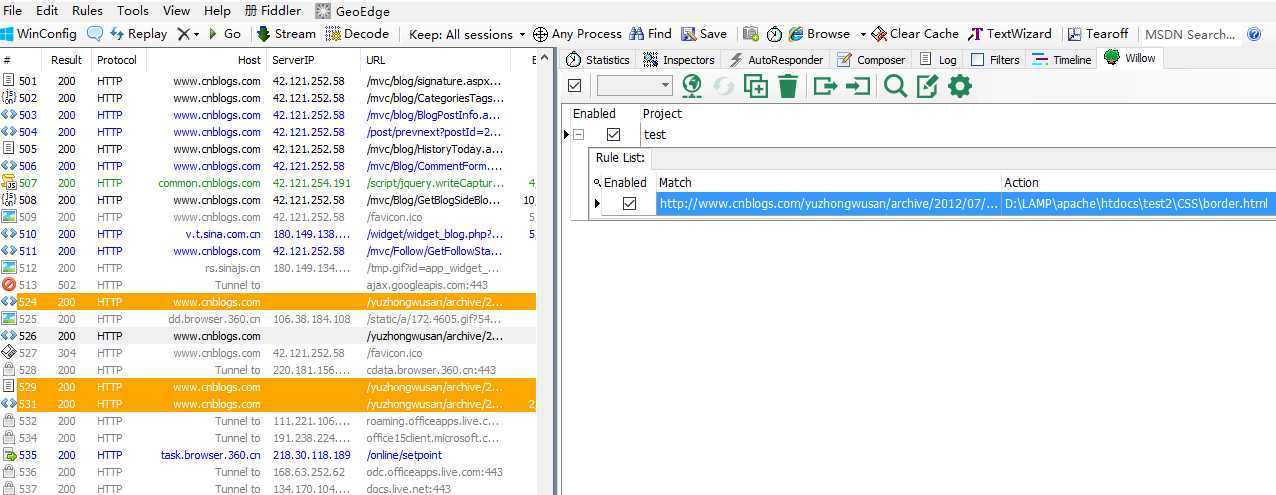
Task: Open the Help menu
Action: click(x=217, y=10)
